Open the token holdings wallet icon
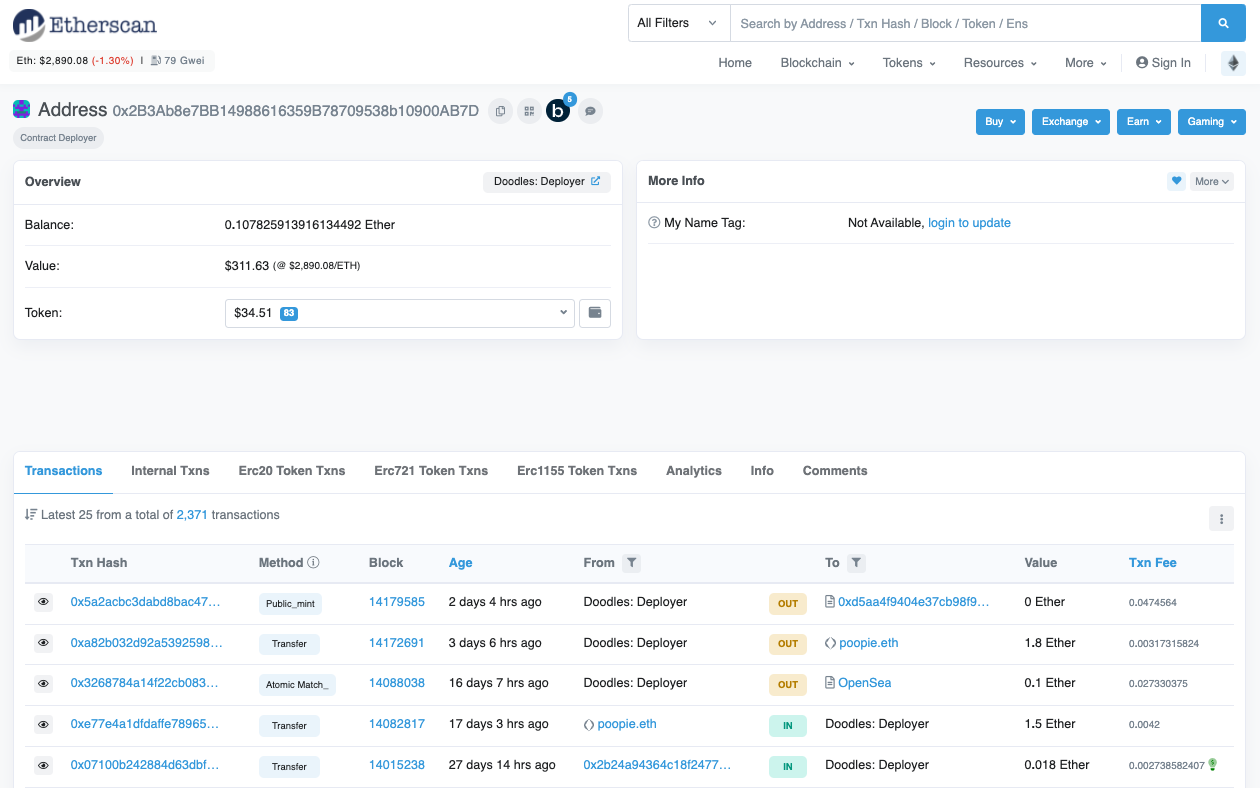Image resolution: width=1260 pixels, height=788 pixels. pyautogui.click(x=595, y=313)
